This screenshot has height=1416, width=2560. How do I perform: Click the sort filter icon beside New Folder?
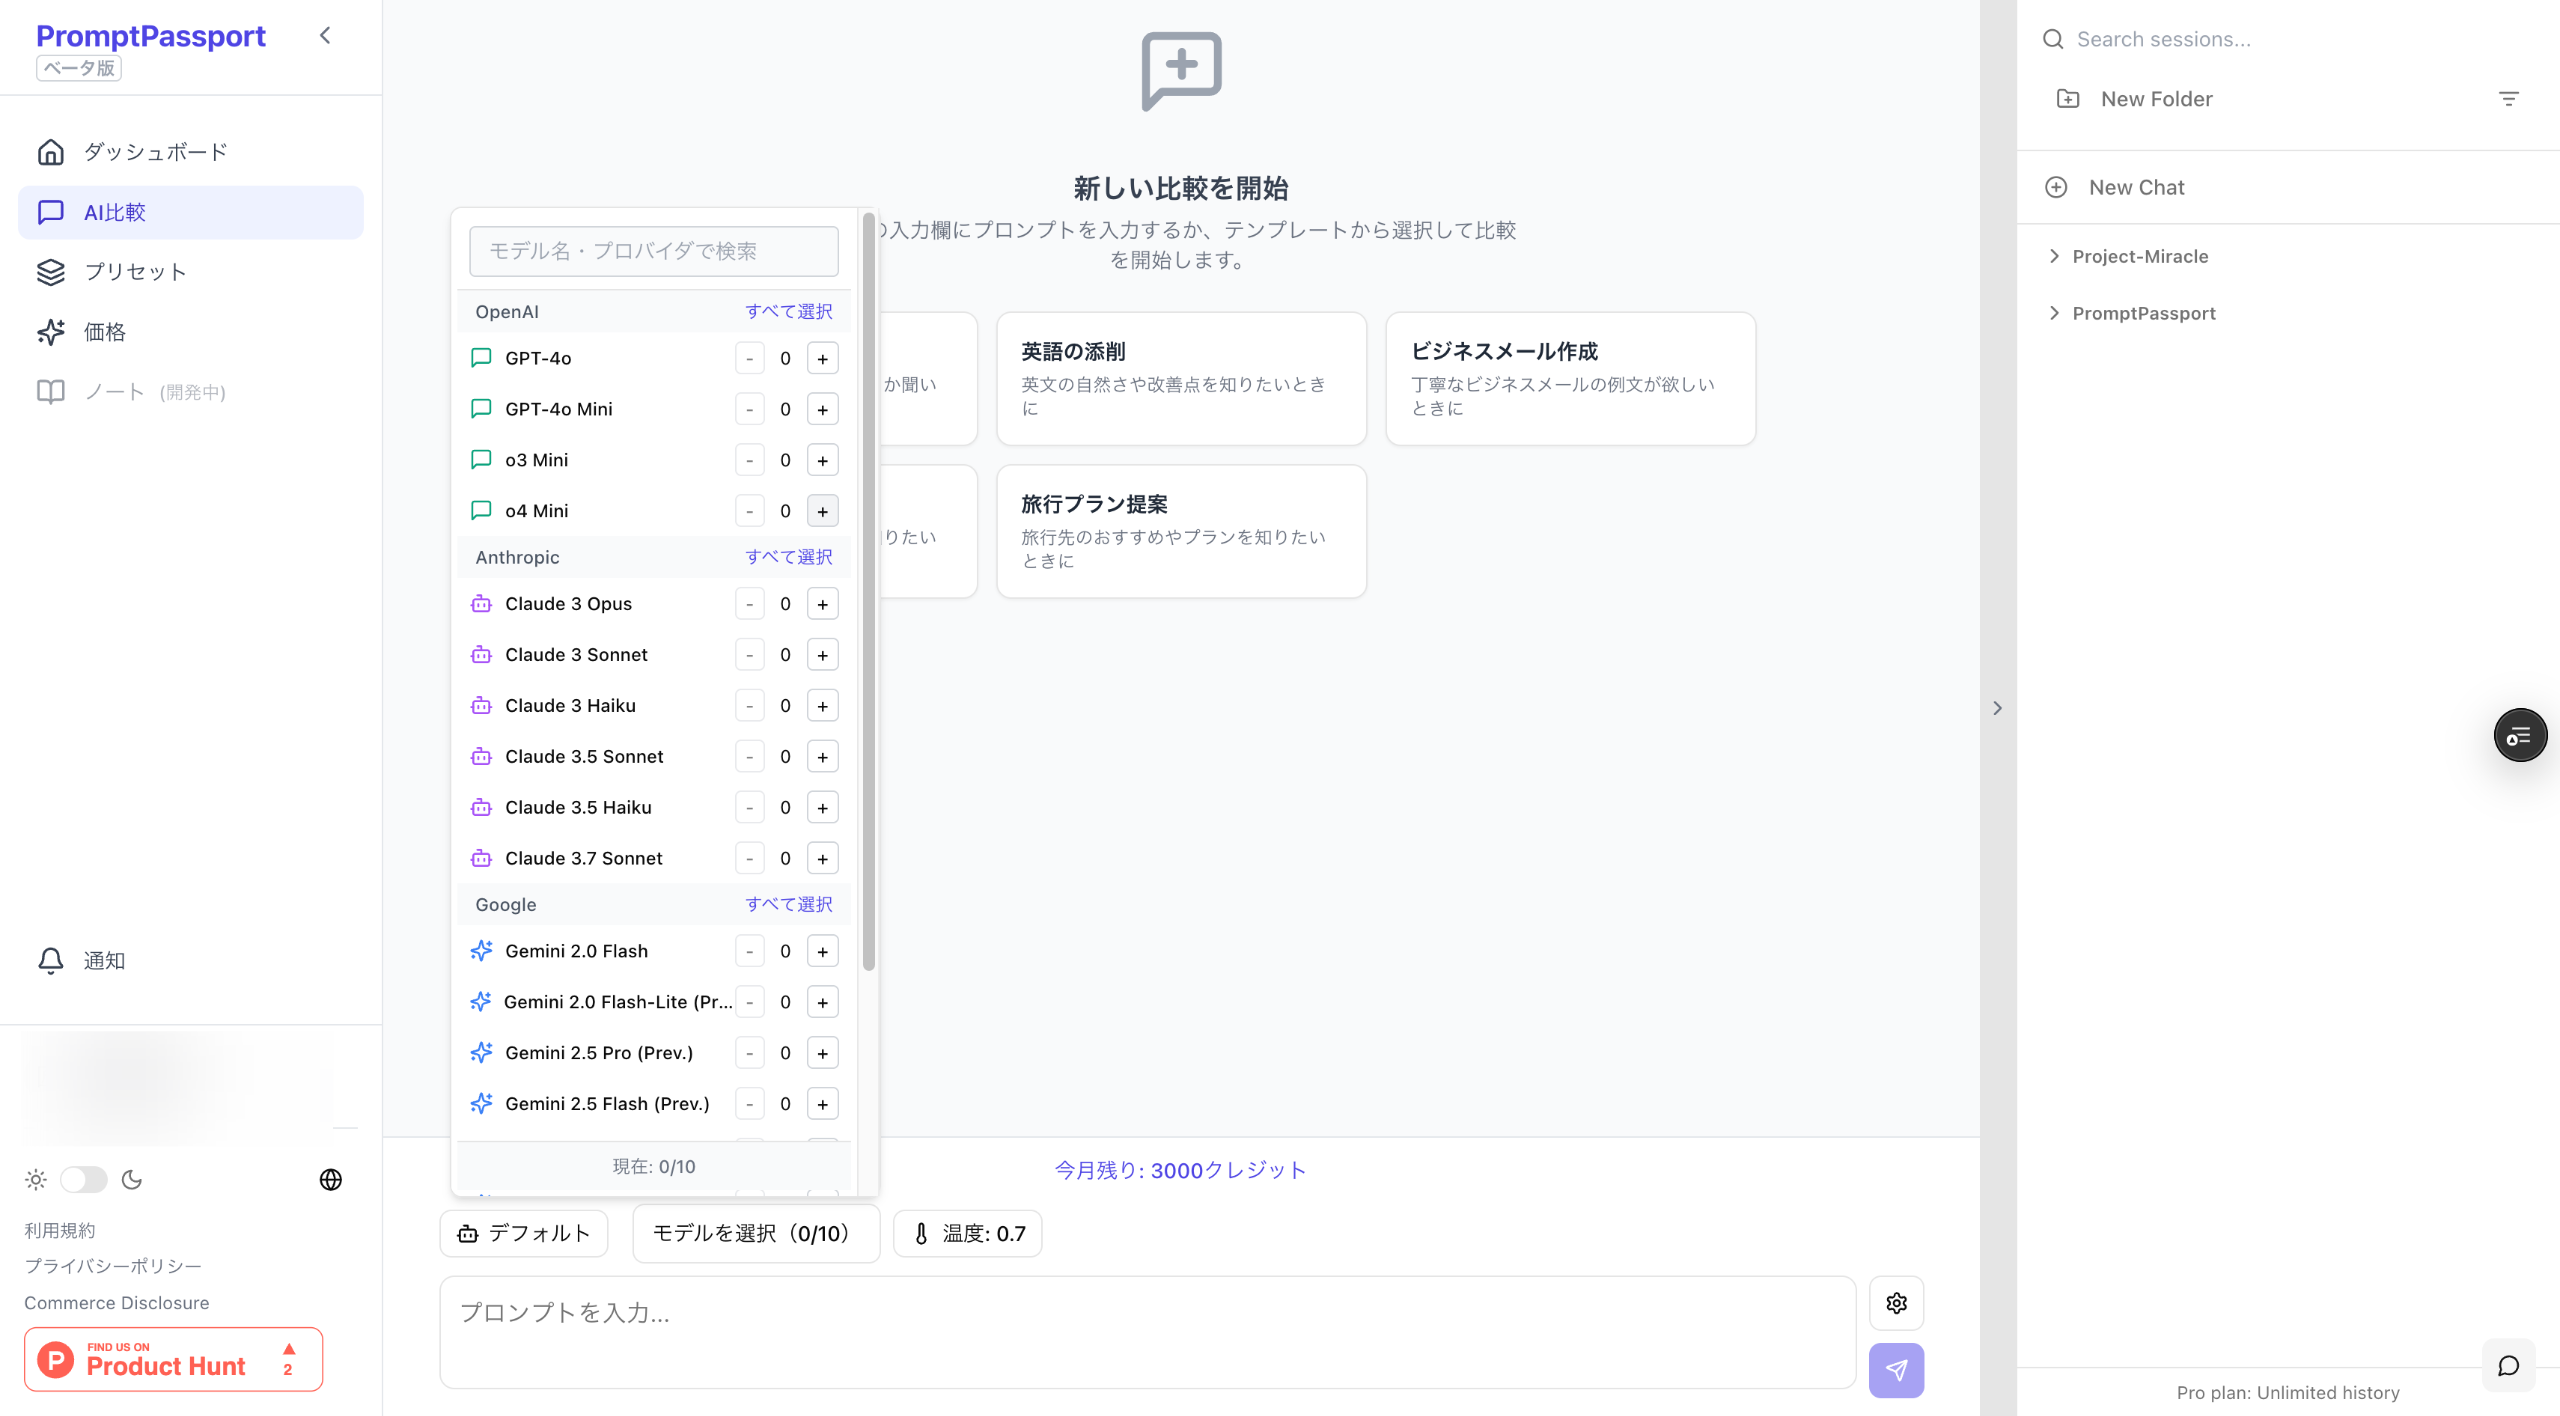tap(2508, 99)
